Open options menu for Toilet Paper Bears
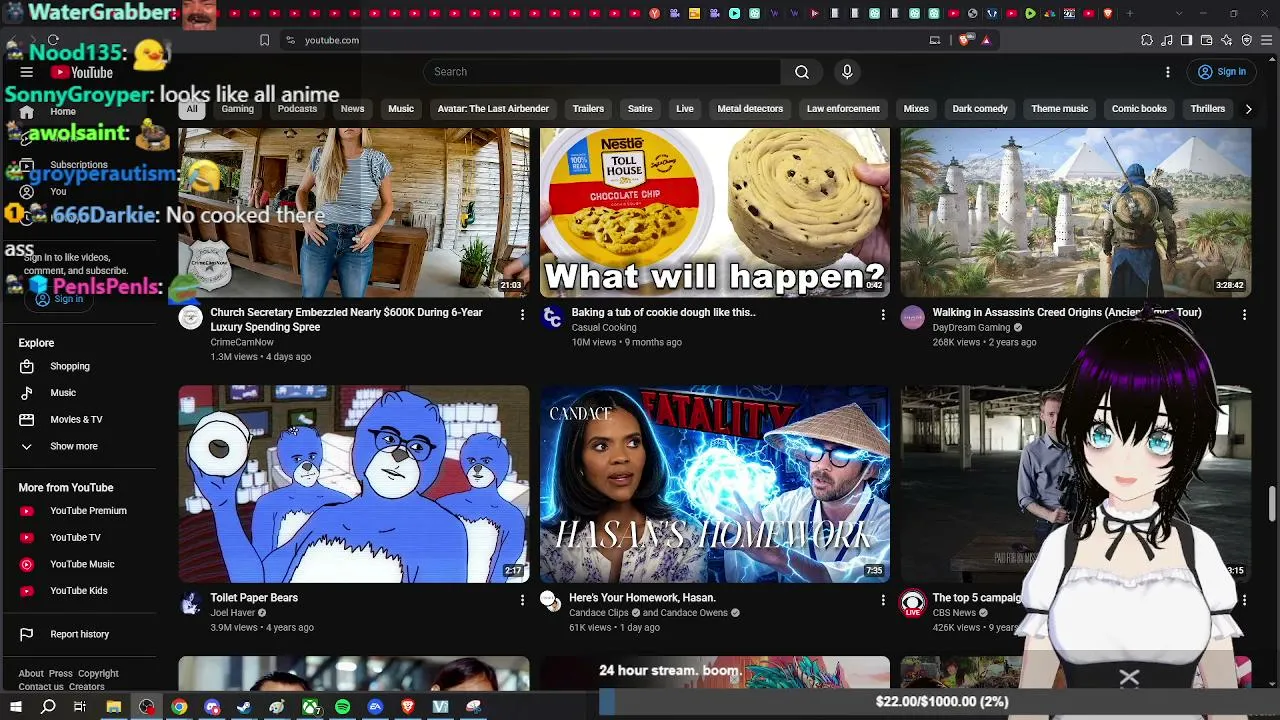The height and width of the screenshot is (720, 1280). 522,600
